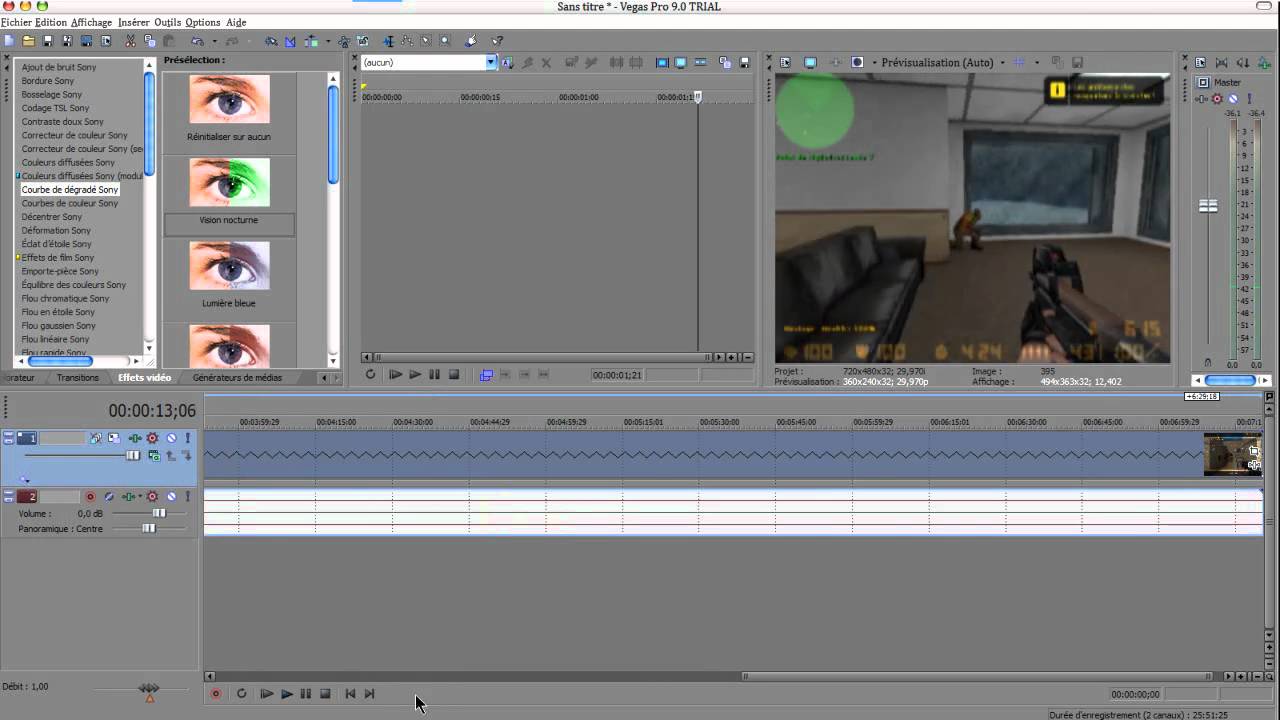Screen dimensions: 1280x720
Task: Toggle loop playback in main transport
Action: click(x=242, y=693)
